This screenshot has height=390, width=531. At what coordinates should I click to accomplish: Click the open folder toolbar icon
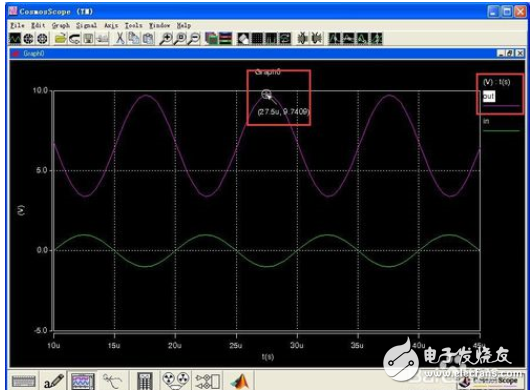(61, 39)
